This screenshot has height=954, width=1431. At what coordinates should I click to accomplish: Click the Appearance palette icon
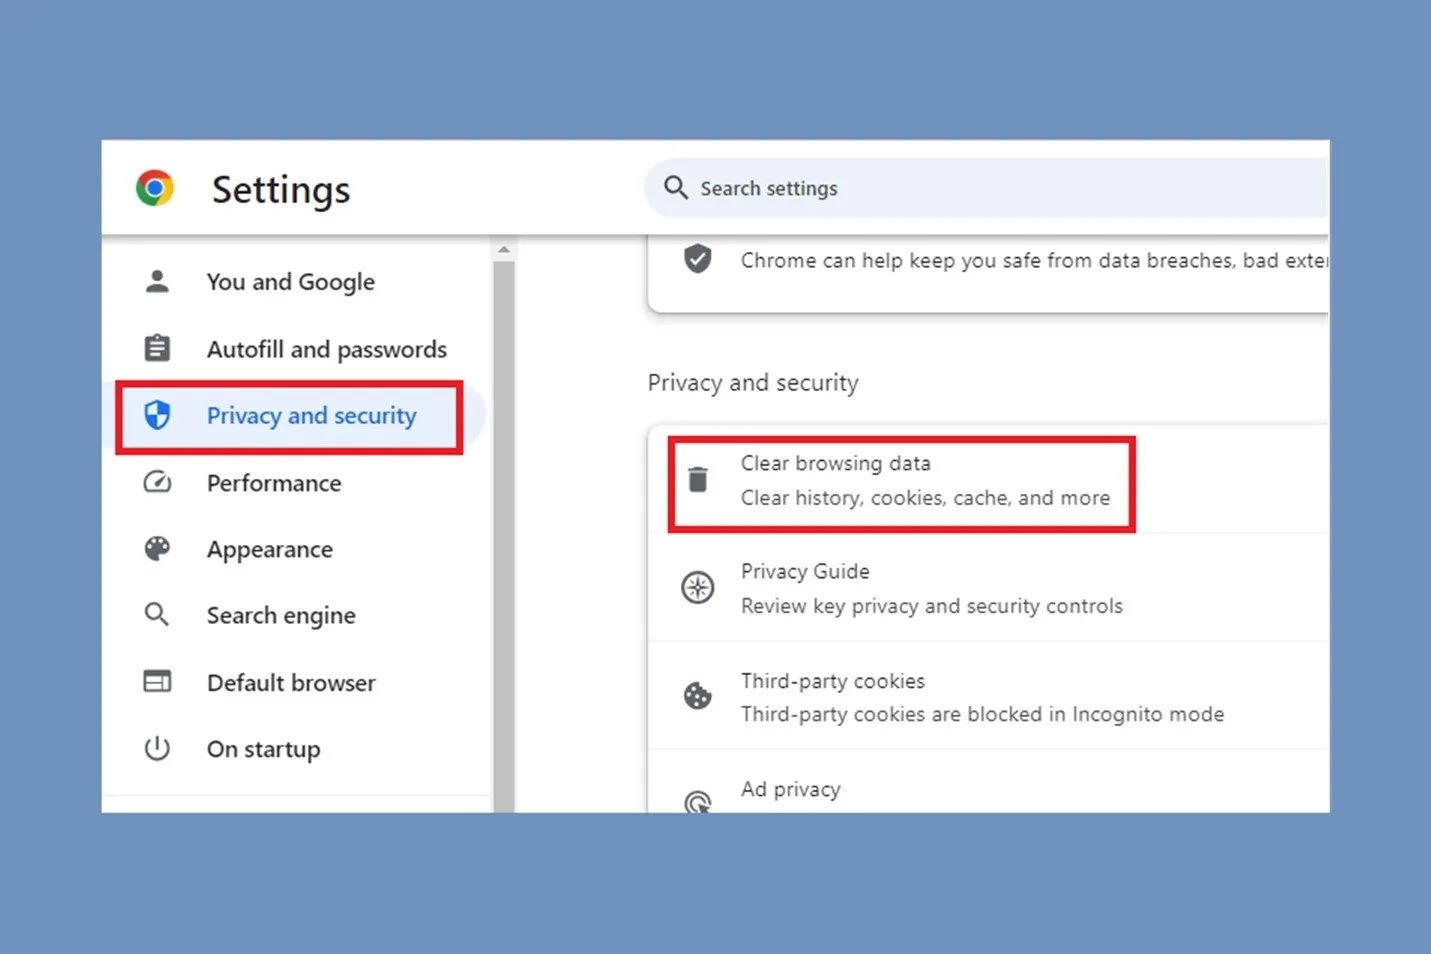tap(157, 548)
